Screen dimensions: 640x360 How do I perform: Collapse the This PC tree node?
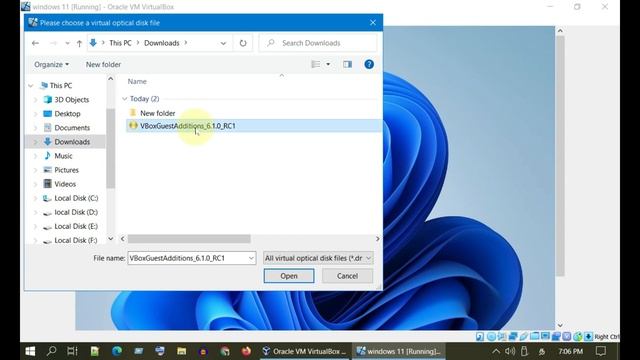coord(31,86)
